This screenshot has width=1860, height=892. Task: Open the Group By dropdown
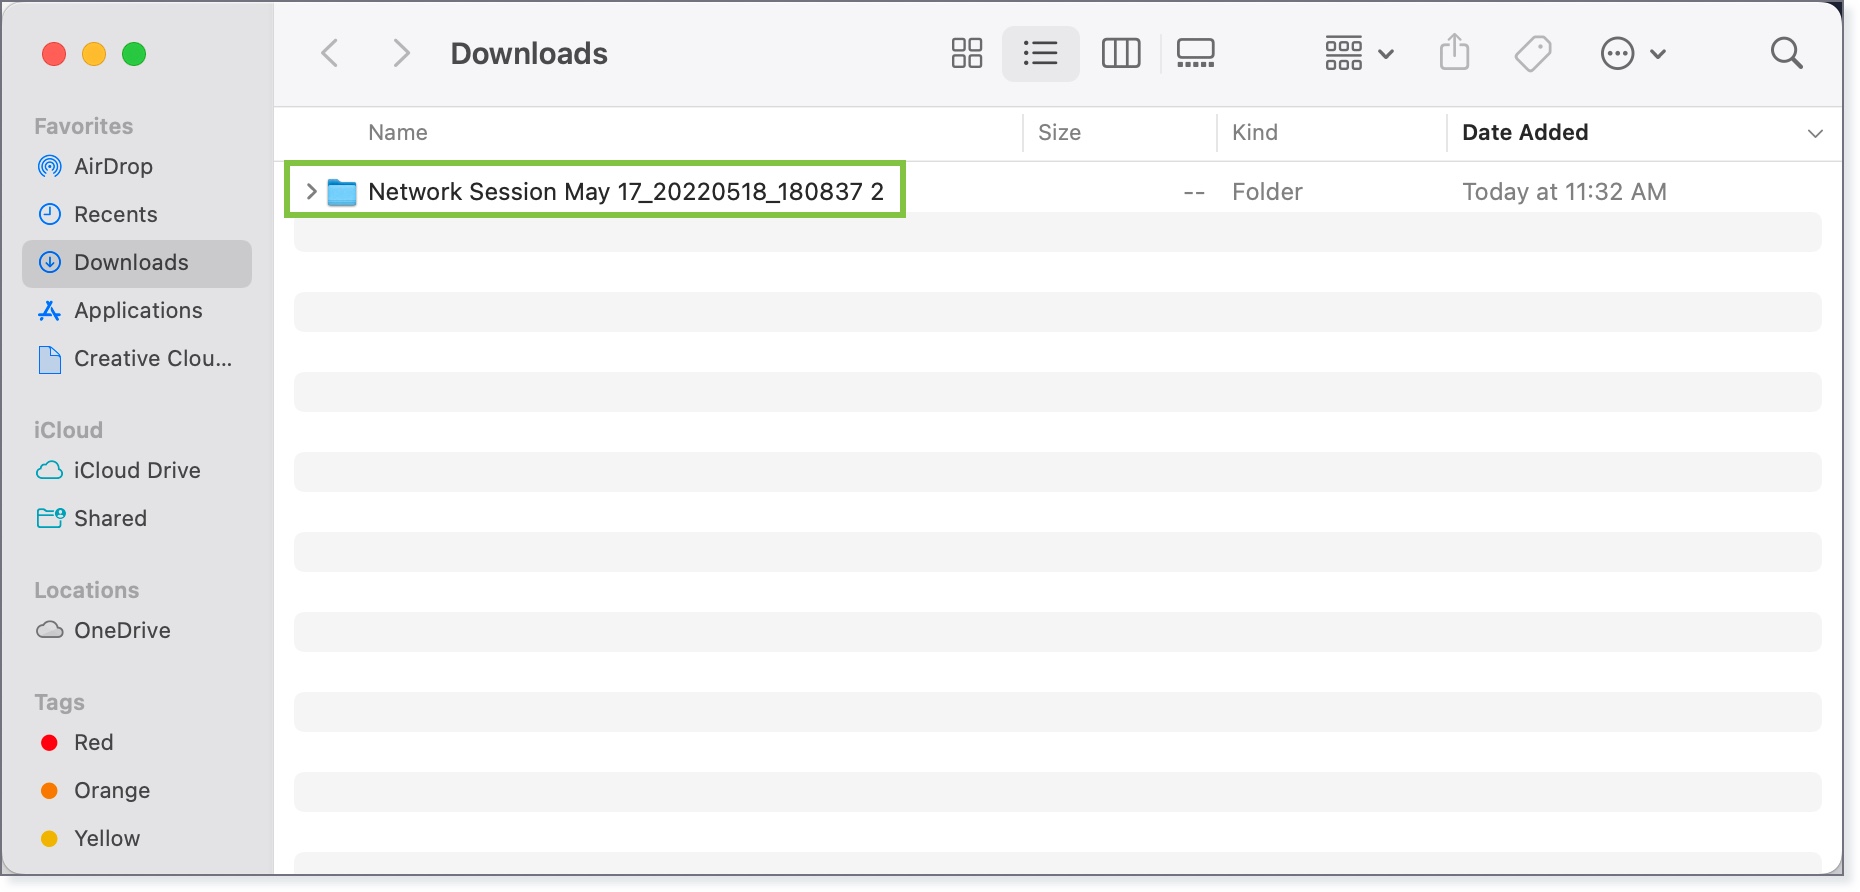point(1358,53)
